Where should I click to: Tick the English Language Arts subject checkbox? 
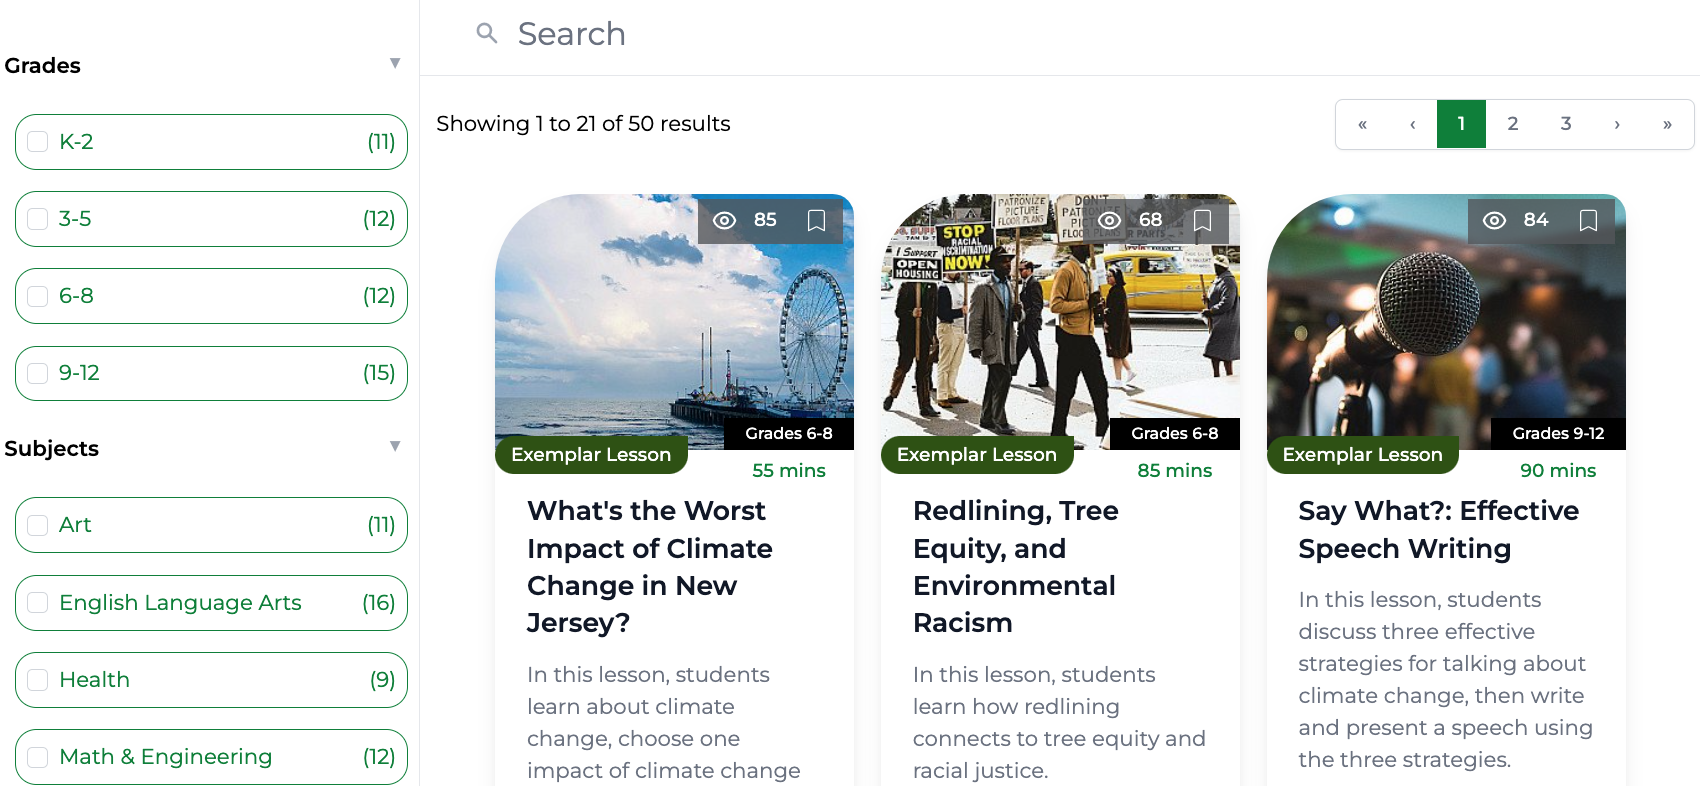[x=38, y=603]
